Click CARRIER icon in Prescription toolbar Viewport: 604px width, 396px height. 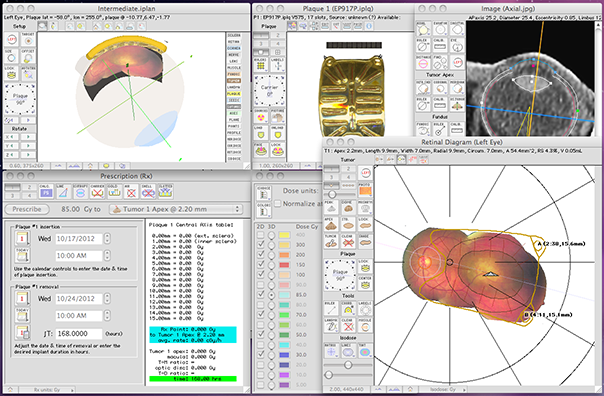[97, 191]
